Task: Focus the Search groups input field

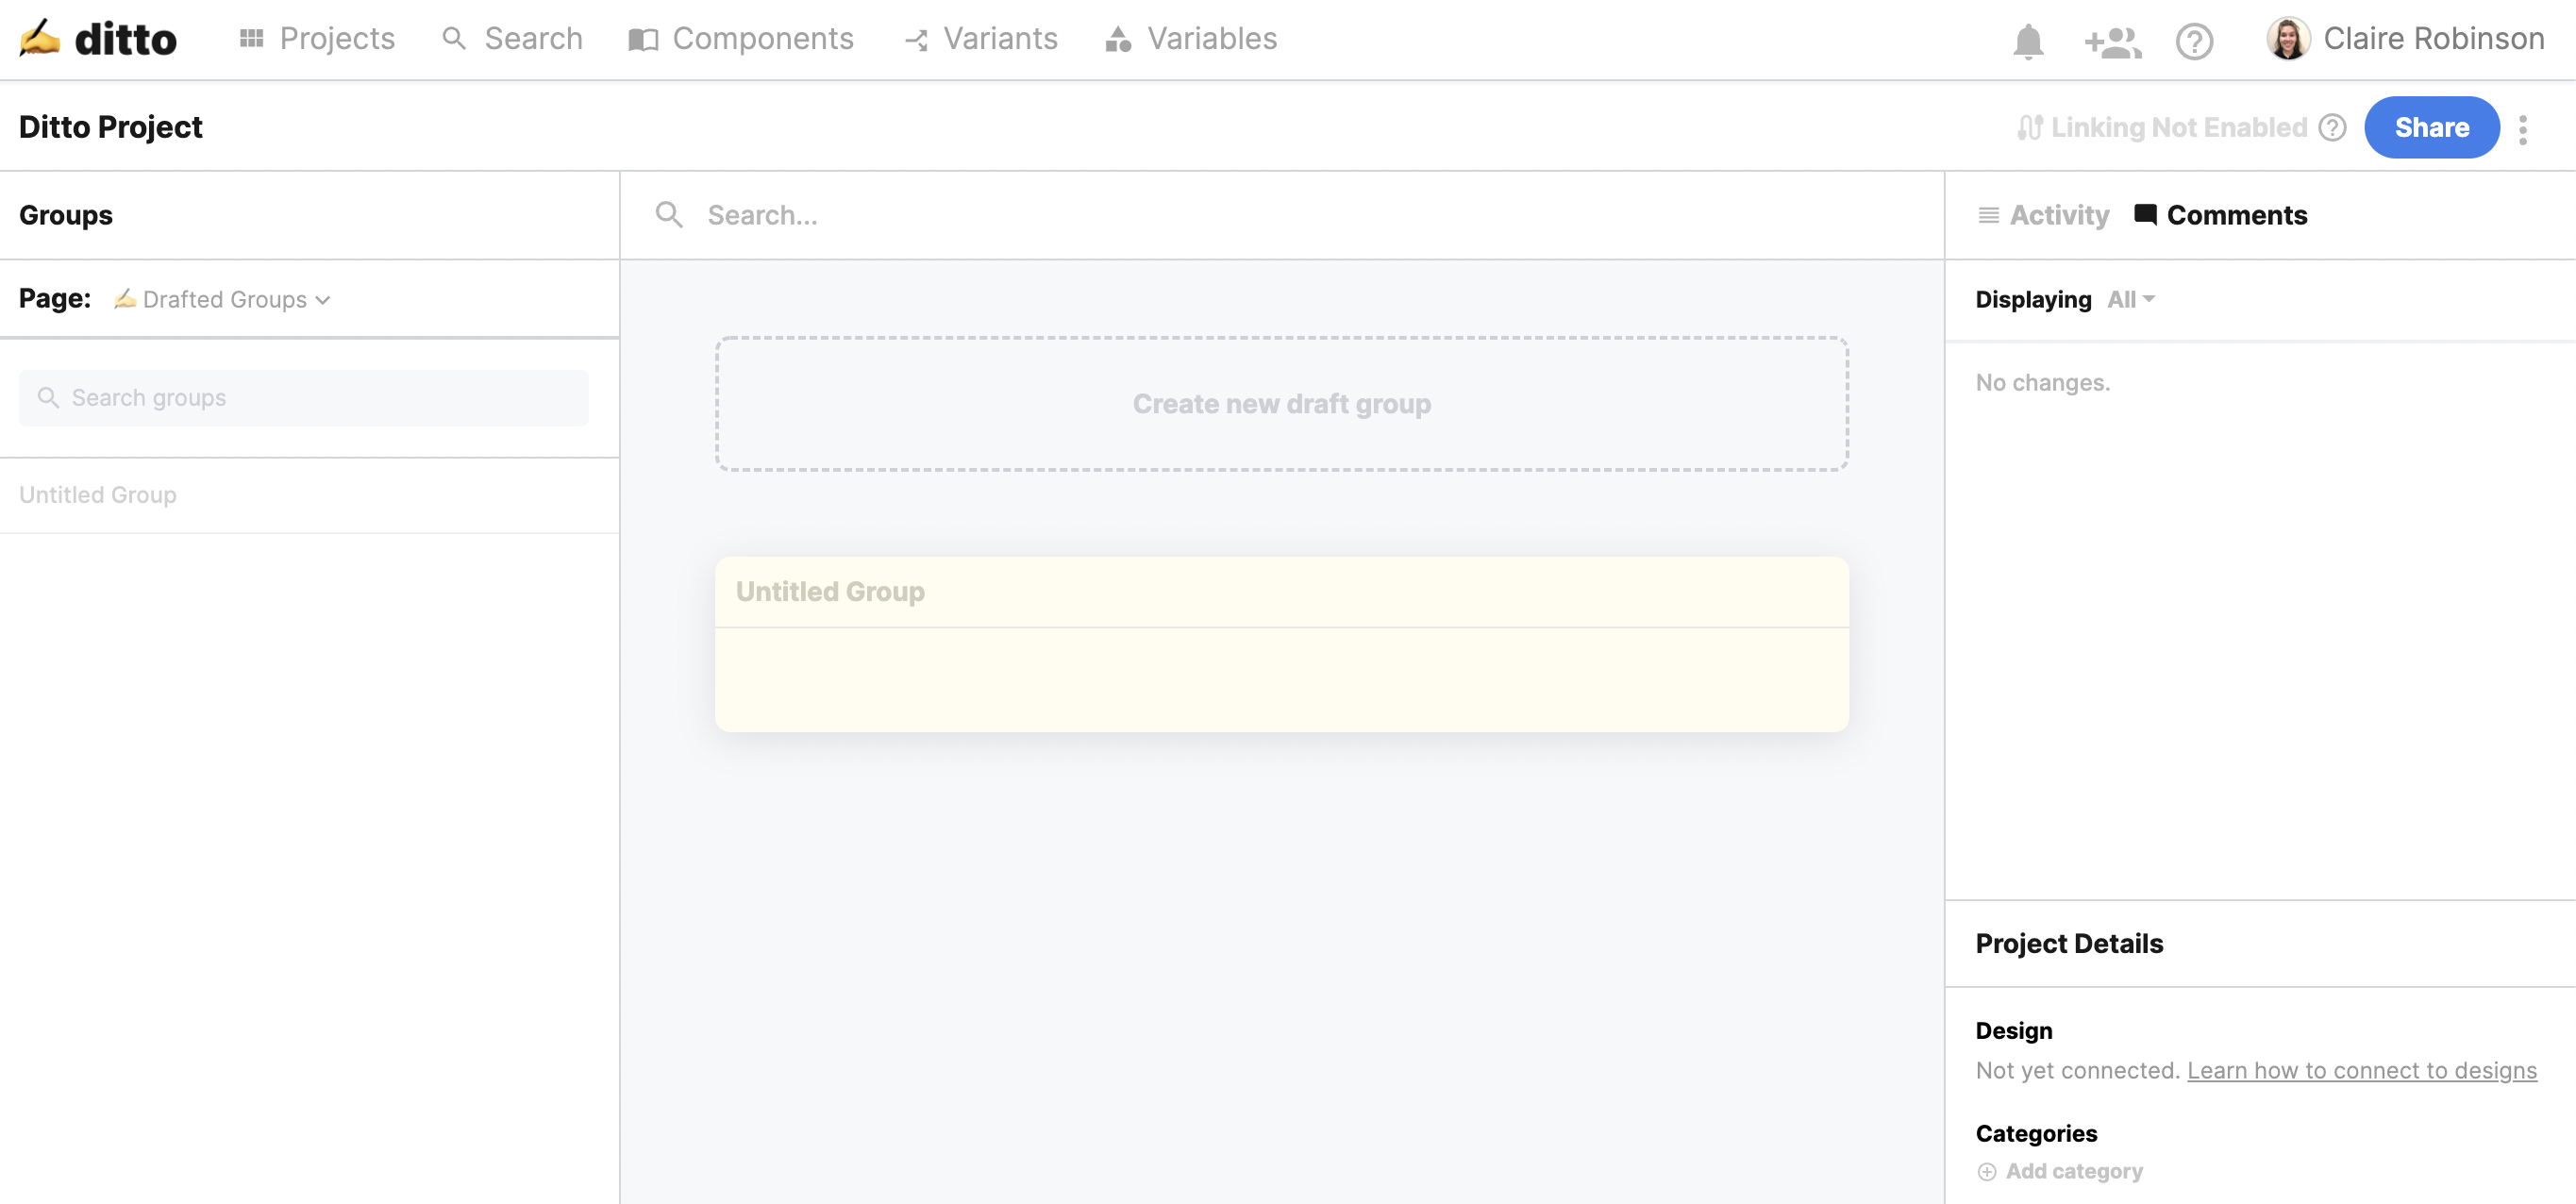Action: coord(304,398)
